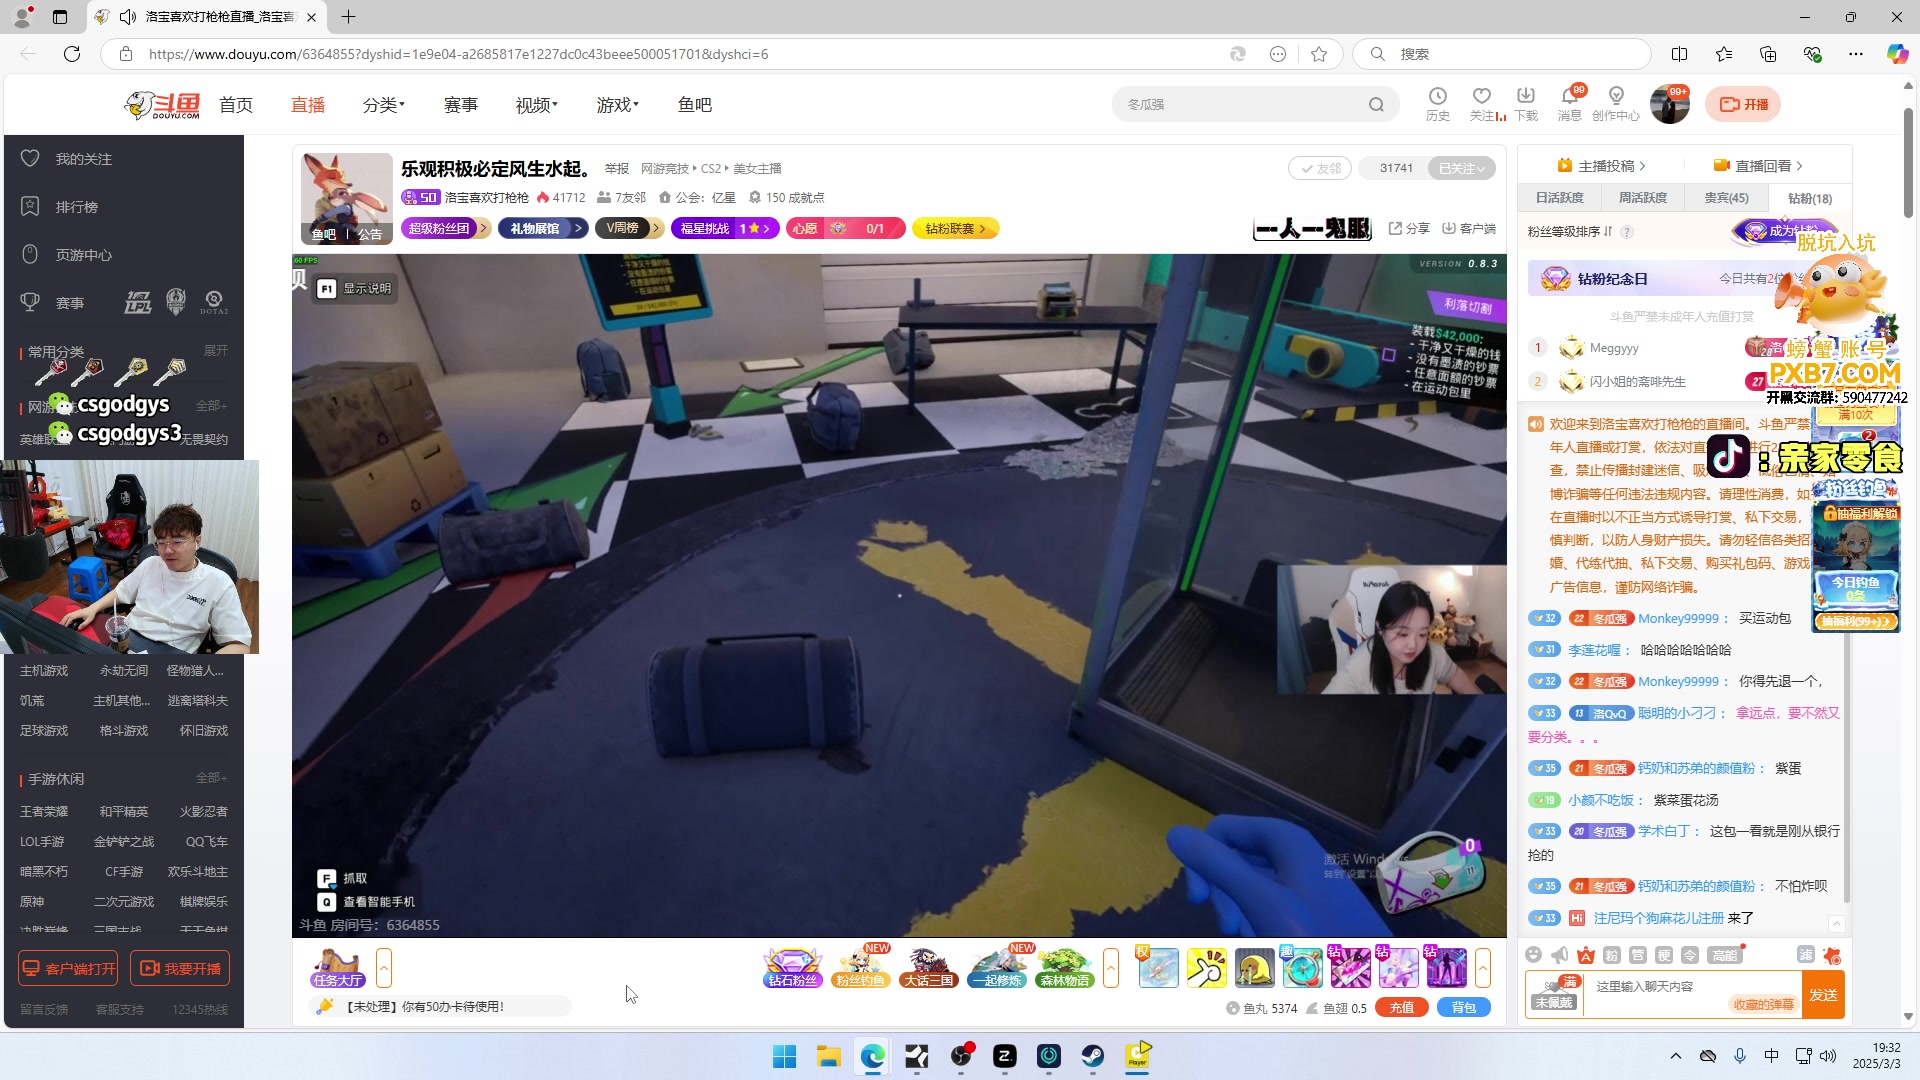Show all 手游休闲 categories via 全部
1920x1080 pixels.
click(211, 778)
